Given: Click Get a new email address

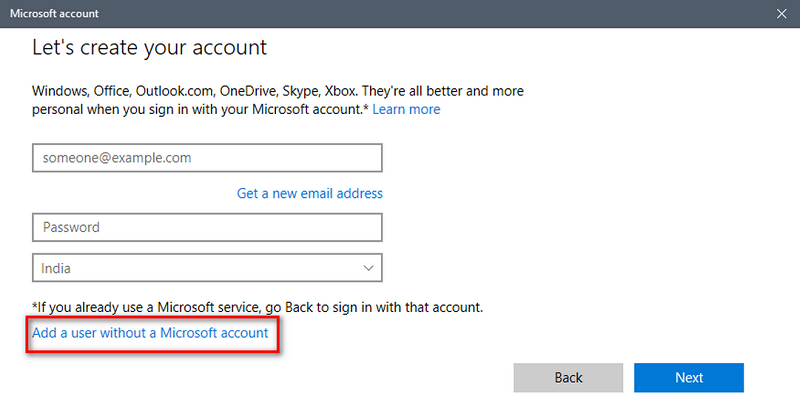Looking at the screenshot, I should [x=310, y=193].
